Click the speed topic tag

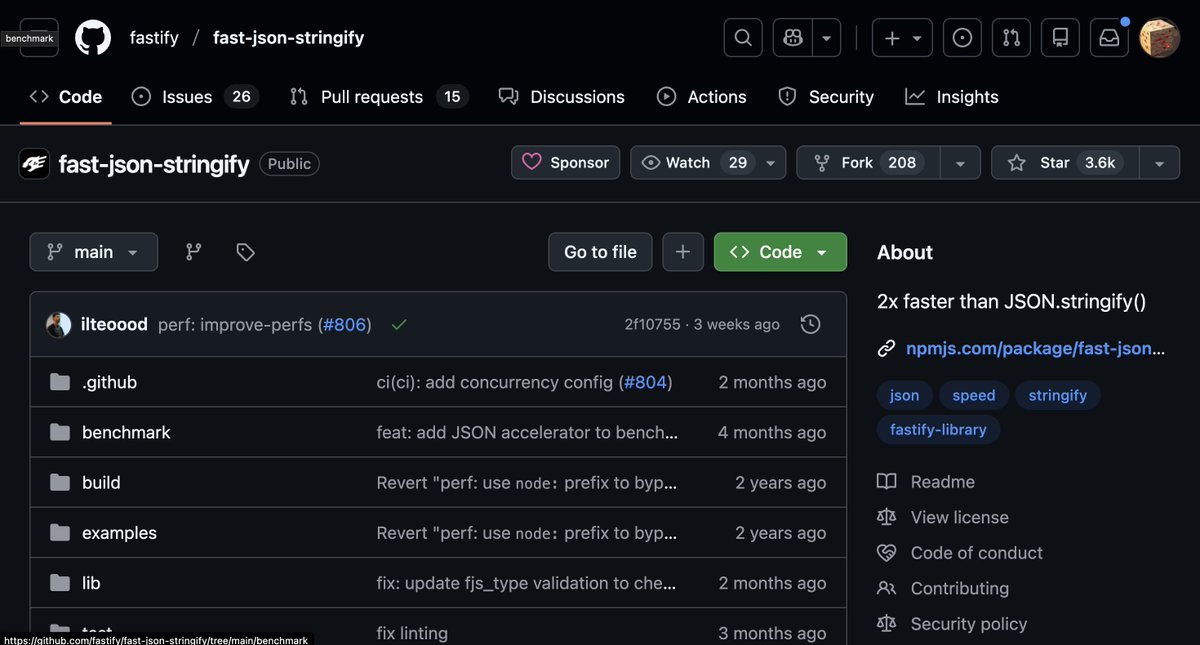(974, 395)
